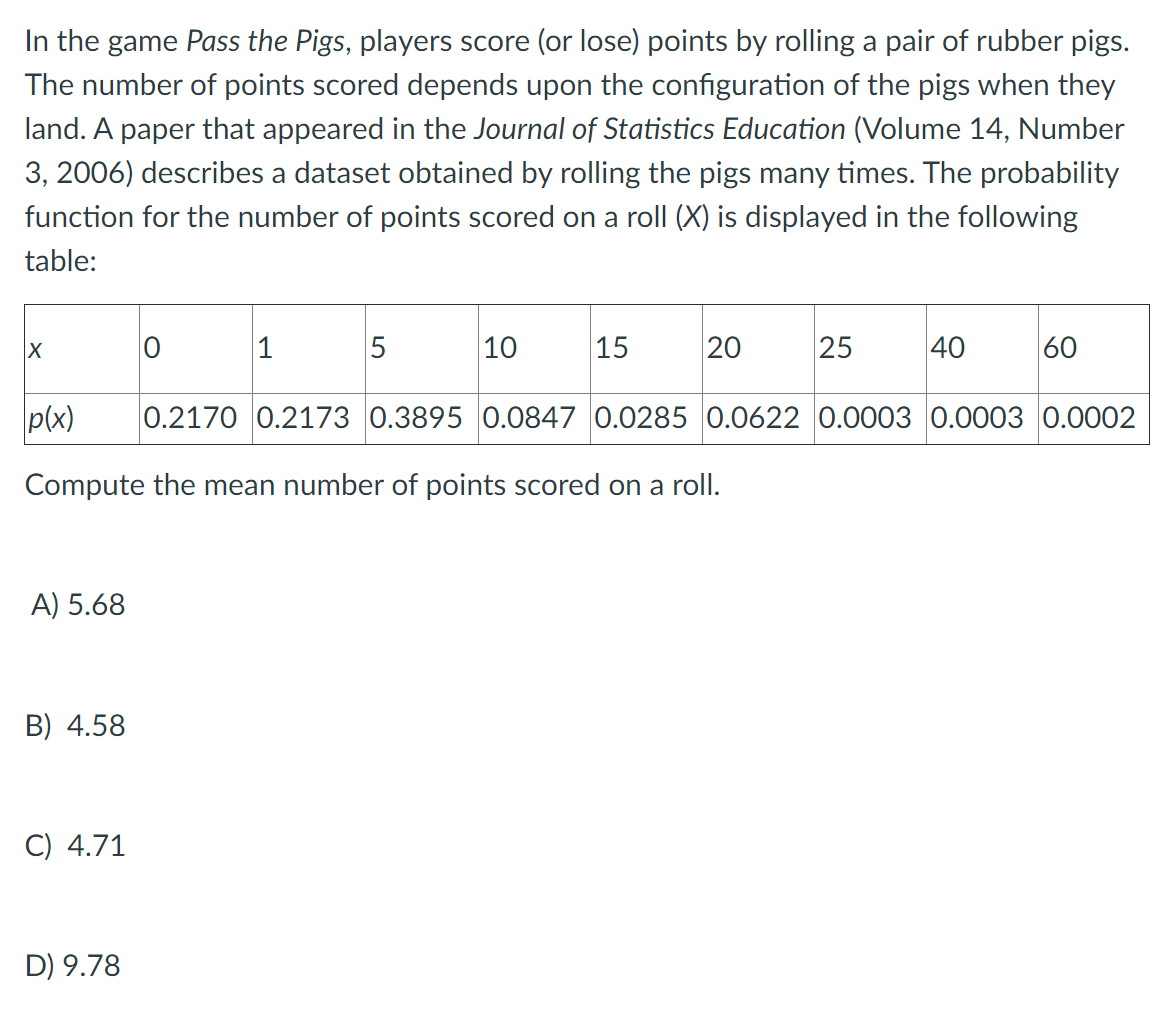Click the italic Journal of Statistics Education text
This screenshot has height=1019, width=1167.
[659, 129]
